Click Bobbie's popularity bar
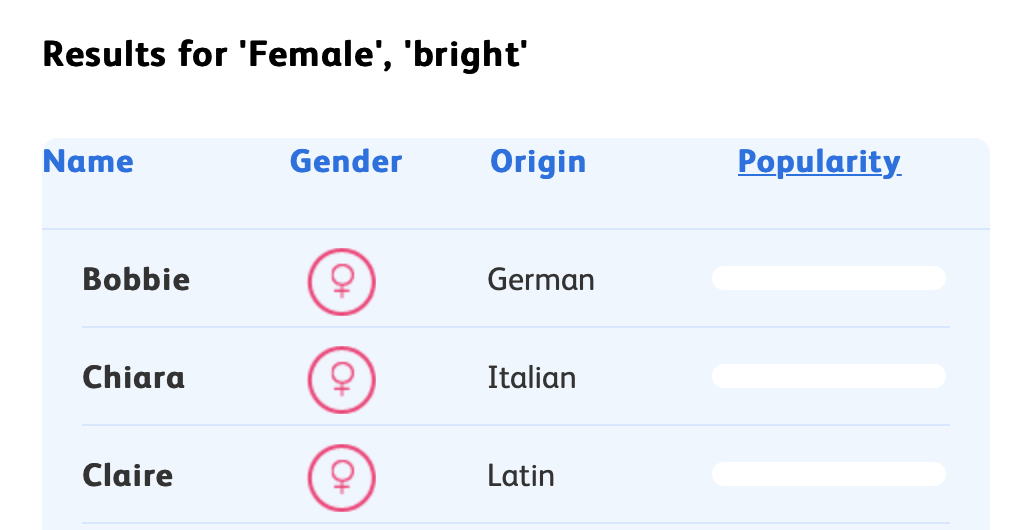The width and height of the screenshot is (1024, 530). pyautogui.click(x=828, y=278)
